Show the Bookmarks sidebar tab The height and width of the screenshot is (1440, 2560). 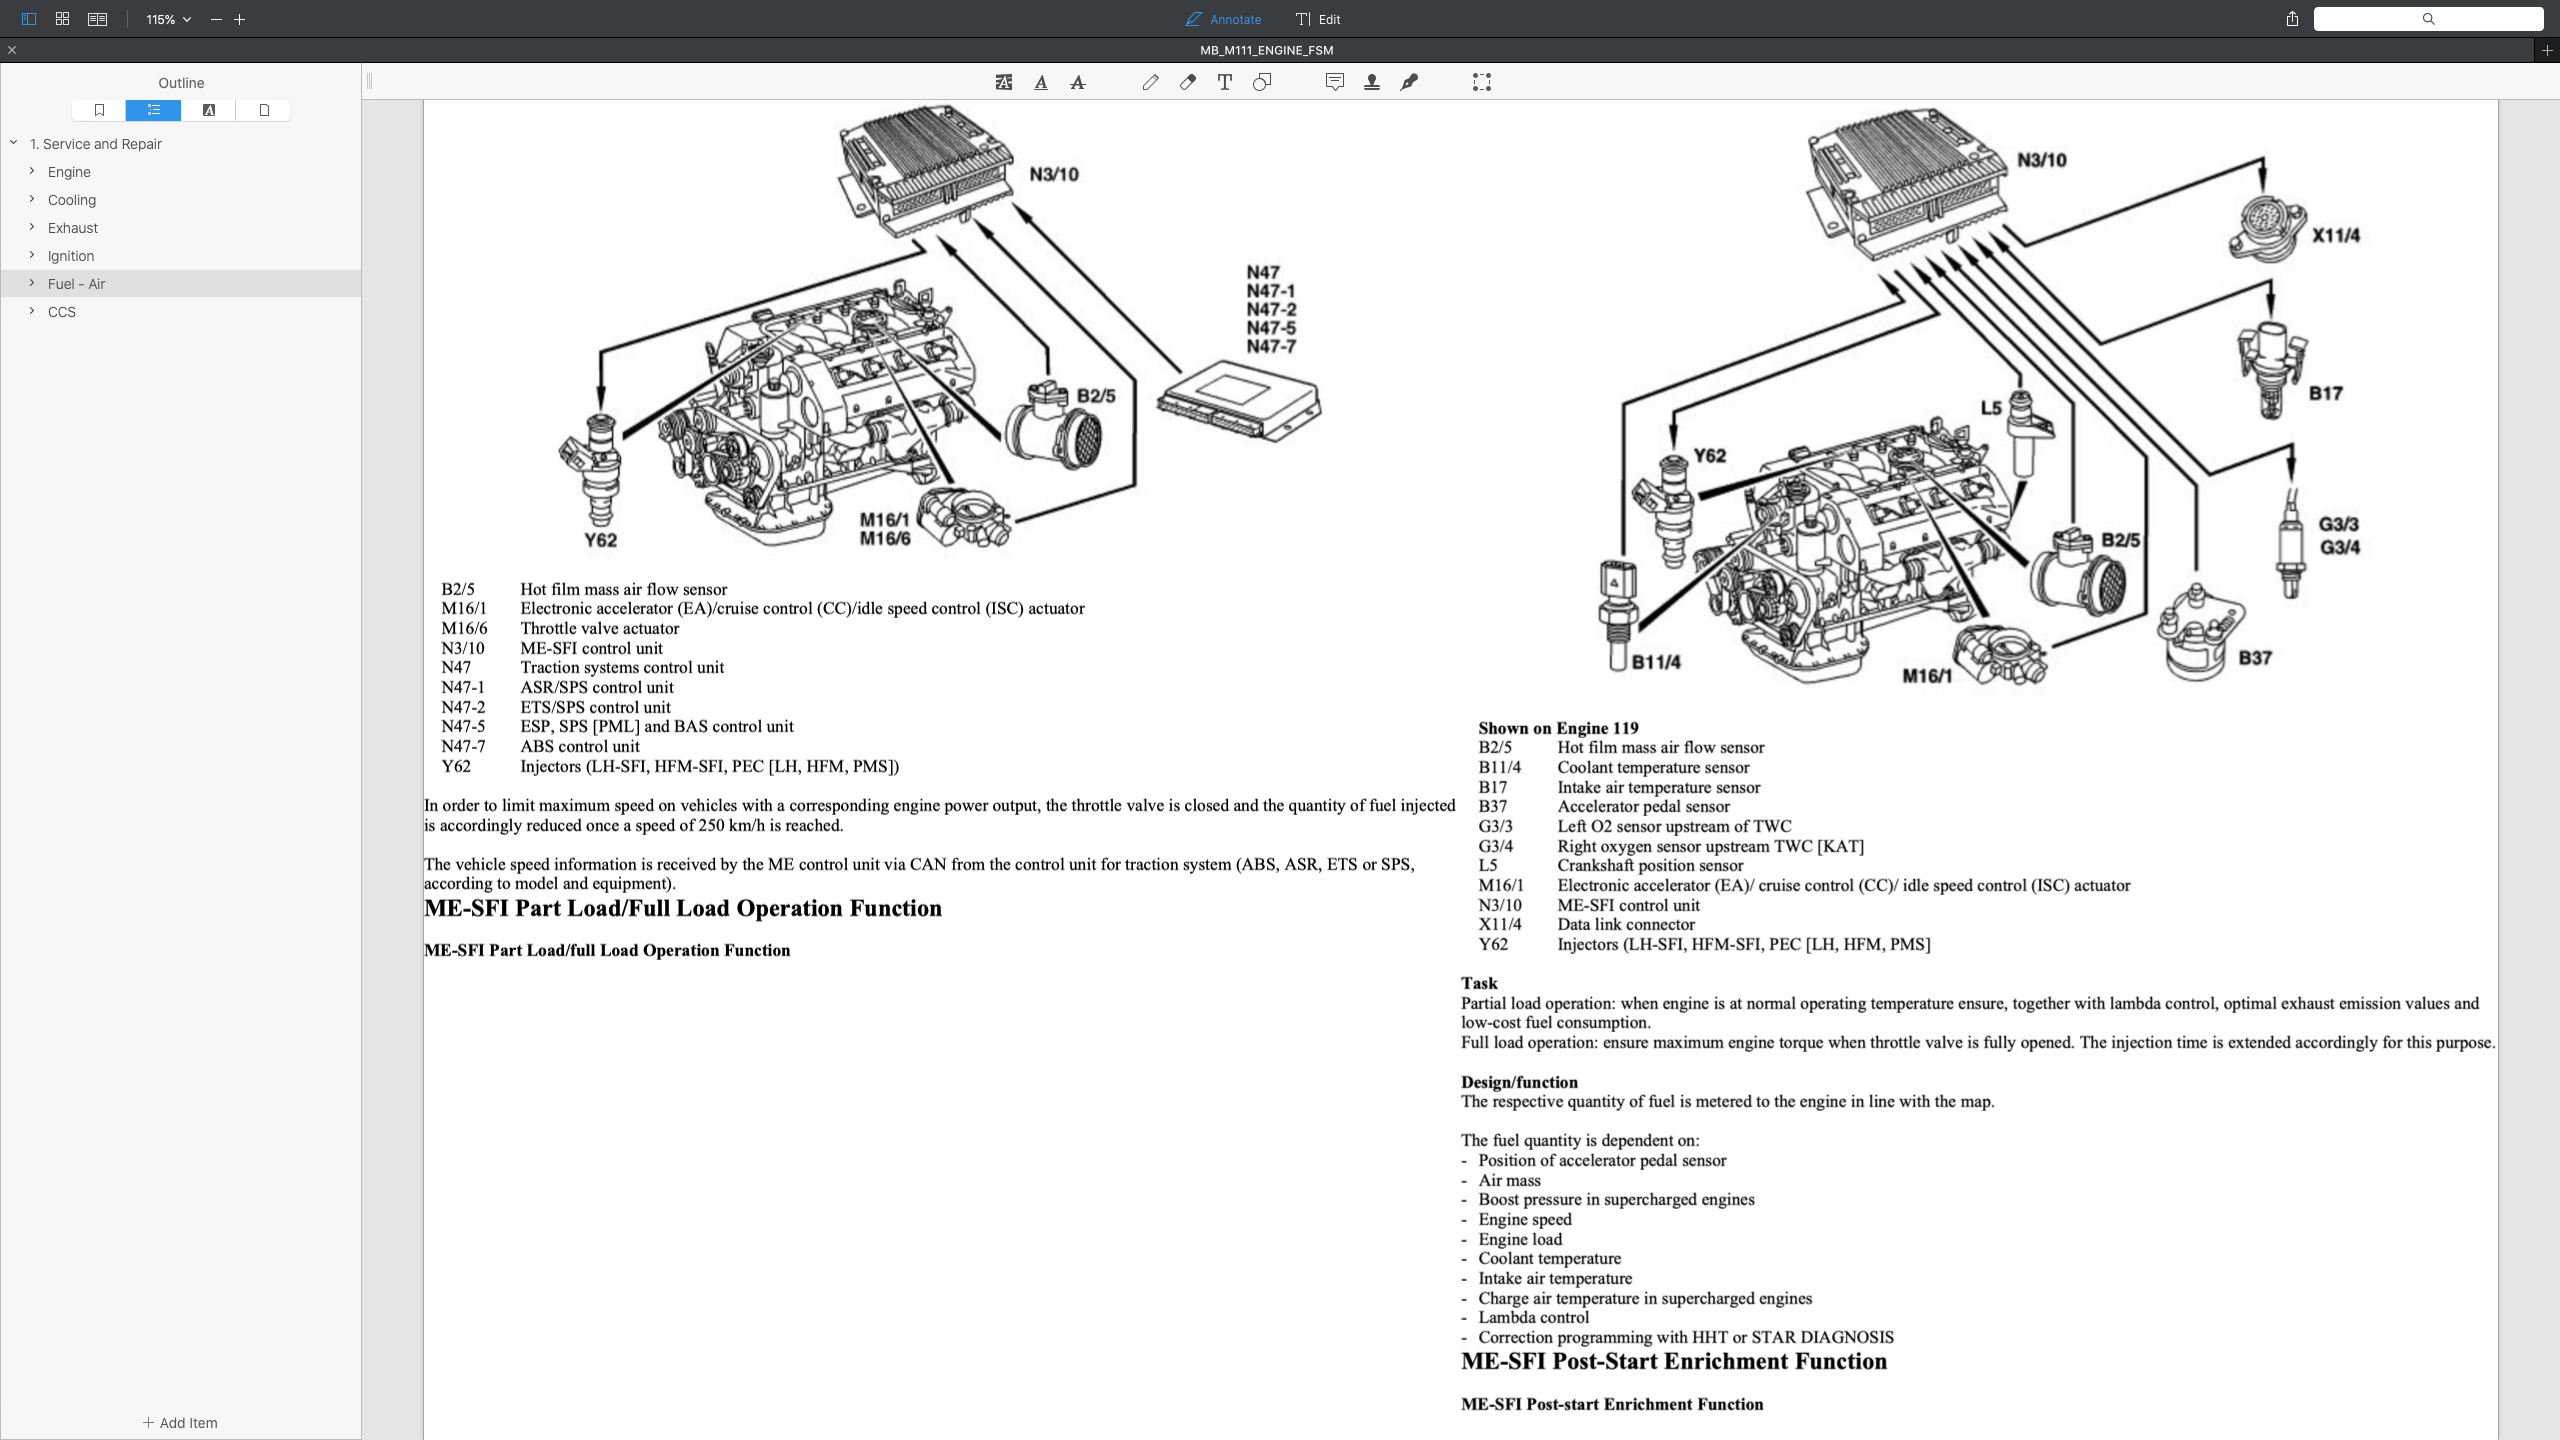click(99, 110)
